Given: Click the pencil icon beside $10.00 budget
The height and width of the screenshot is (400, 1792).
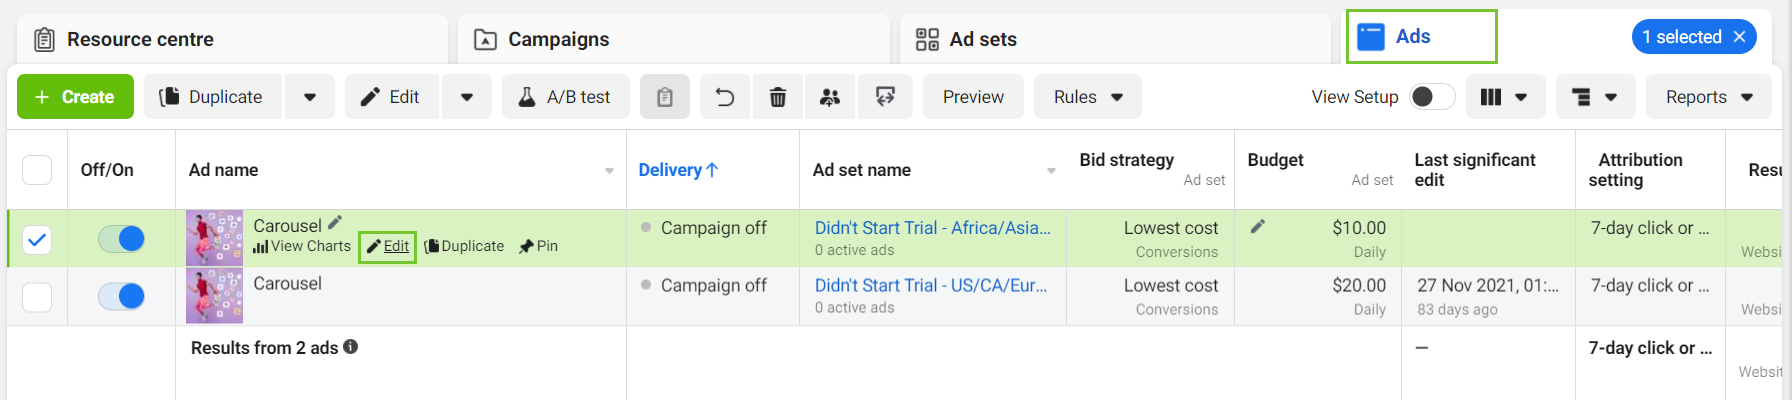Looking at the screenshot, I should [x=1258, y=227].
